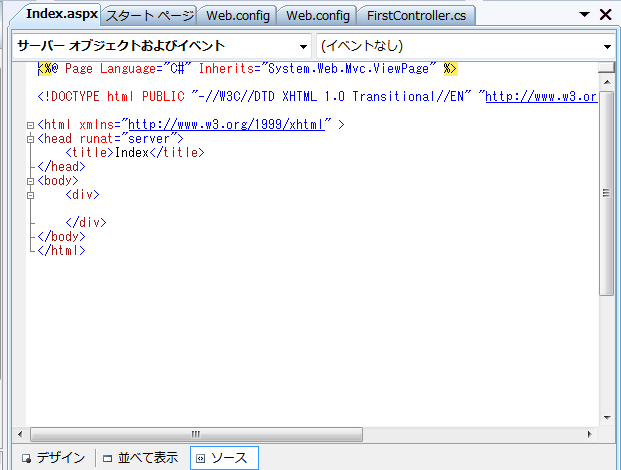Click the closing </html> tag

[61, 251]
